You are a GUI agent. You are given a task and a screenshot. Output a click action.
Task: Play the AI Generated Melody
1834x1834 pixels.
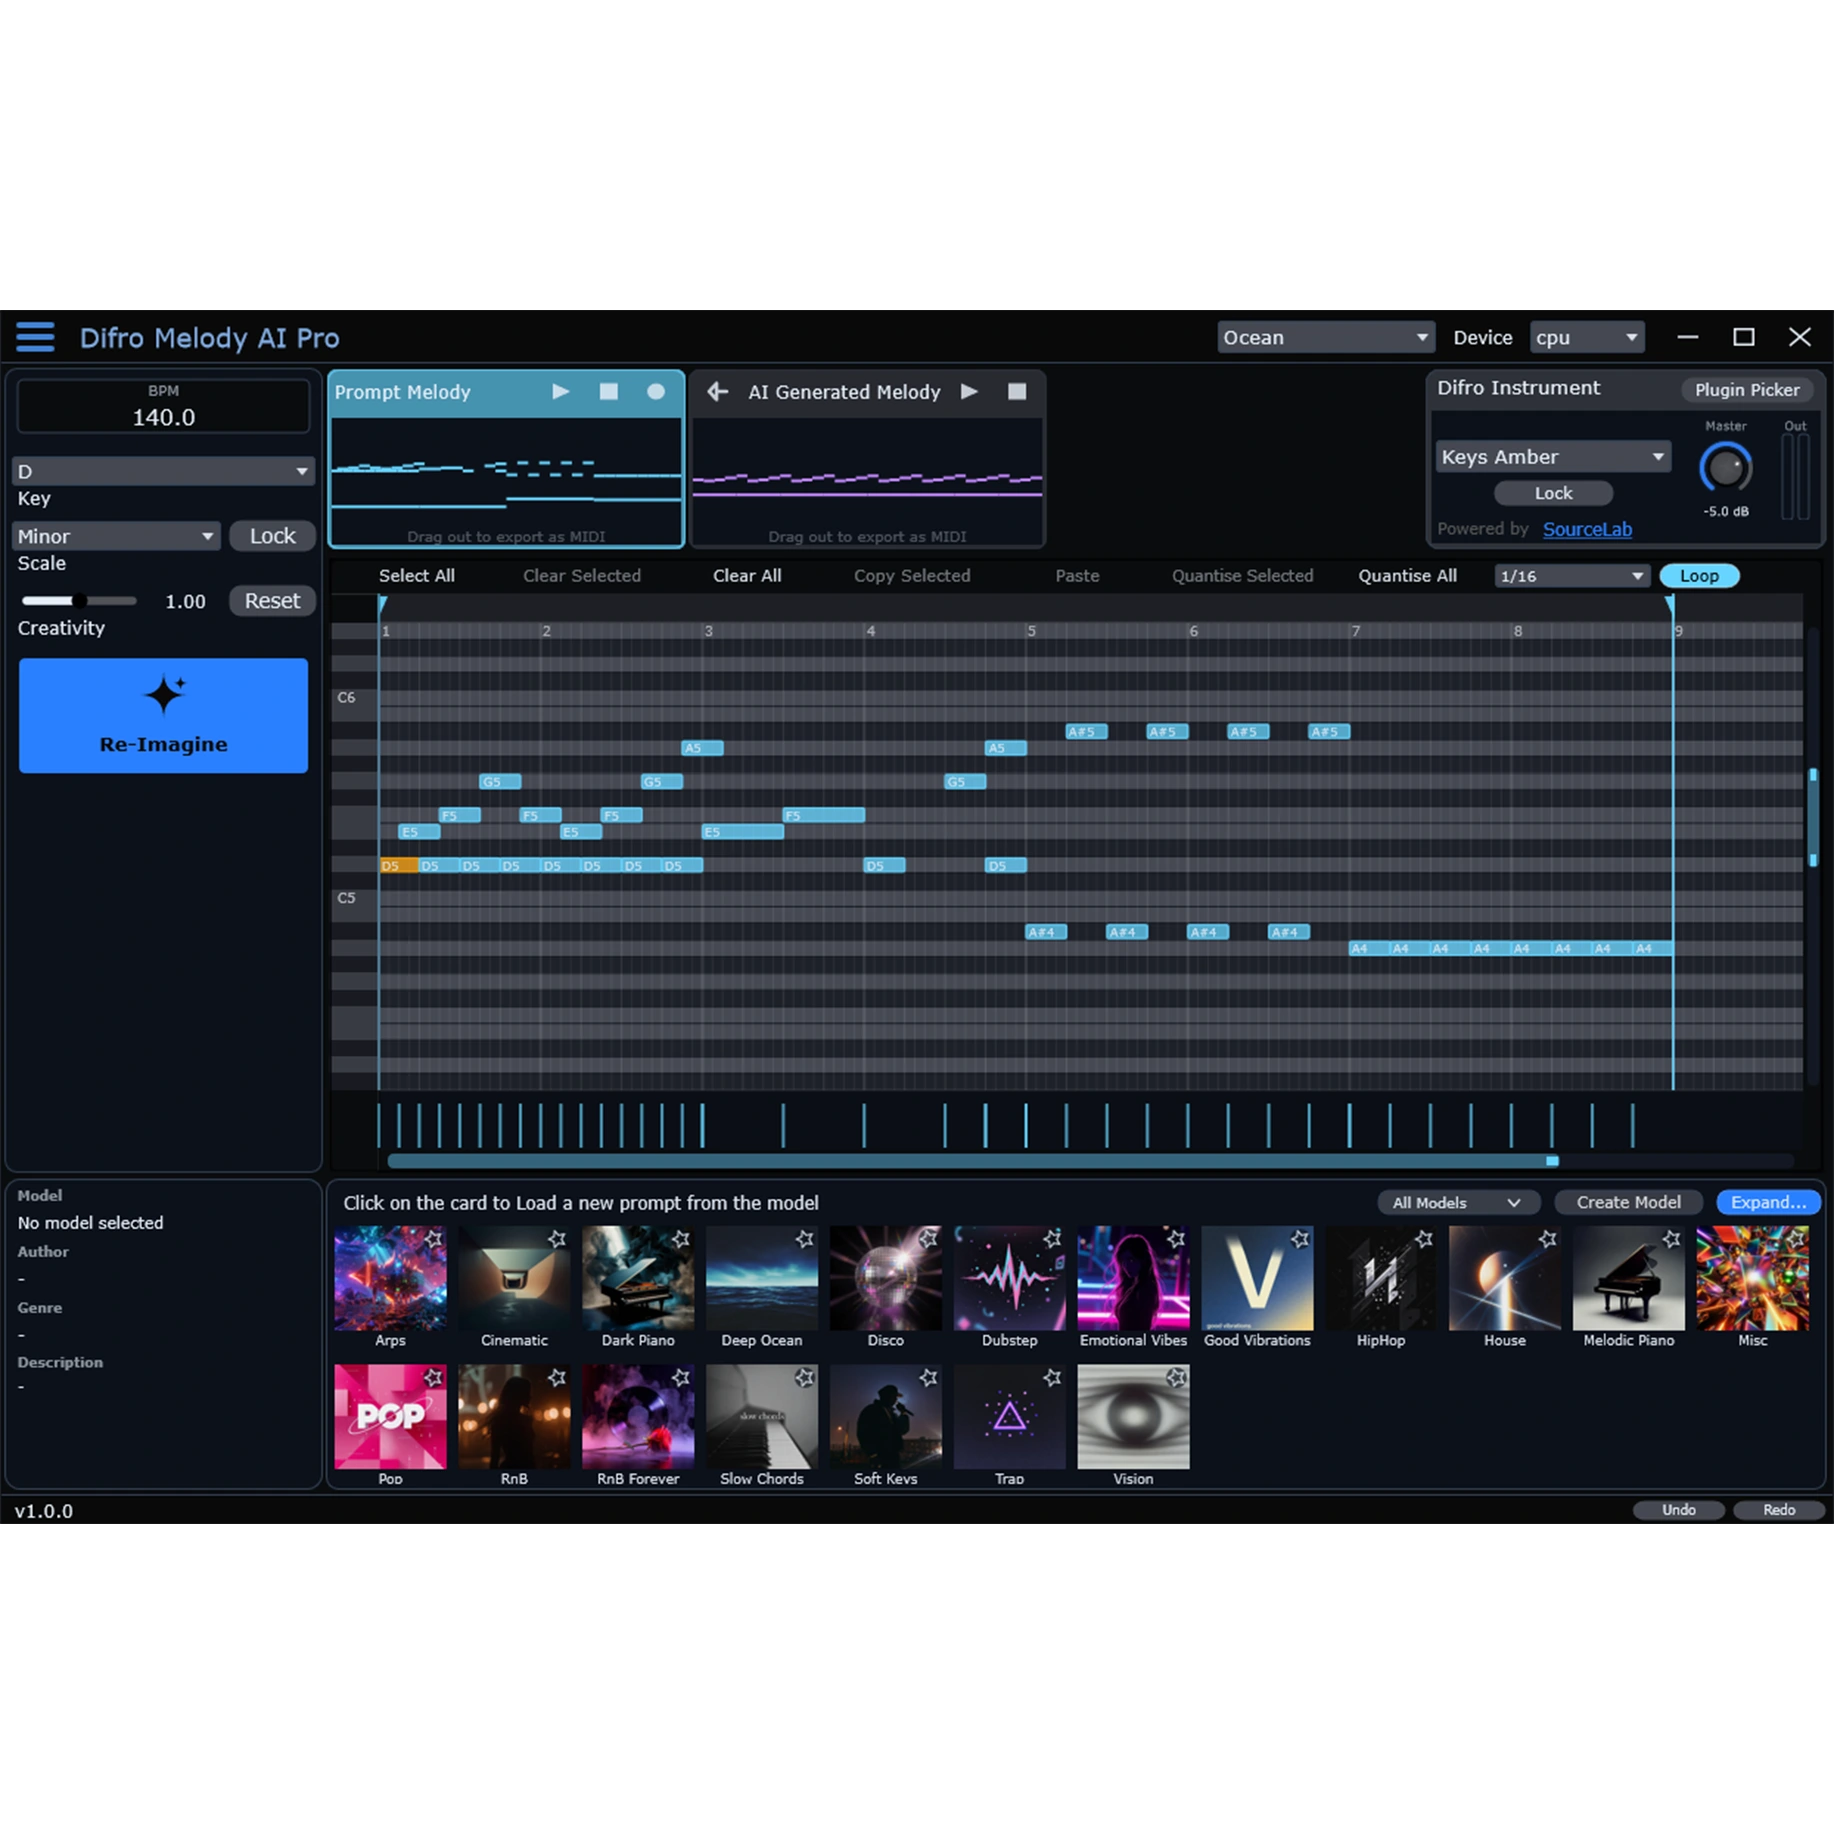[969, 392]
